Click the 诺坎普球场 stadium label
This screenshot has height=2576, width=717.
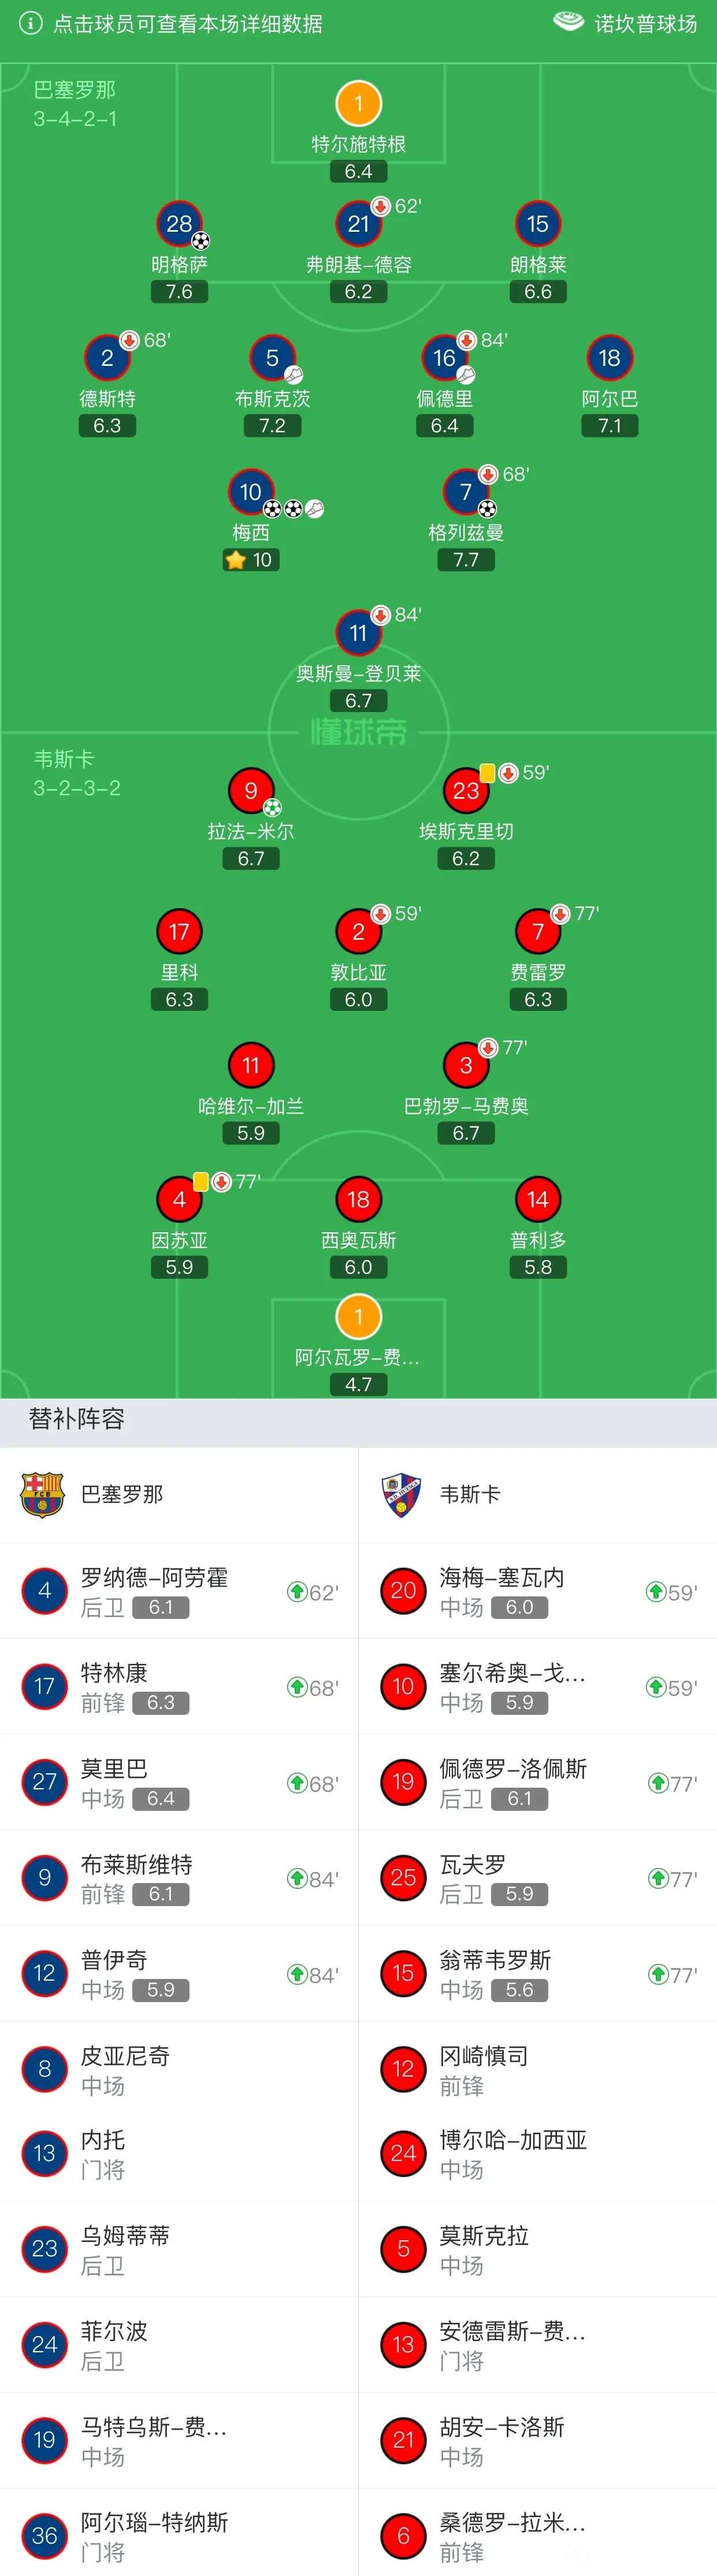coord(645,23)
